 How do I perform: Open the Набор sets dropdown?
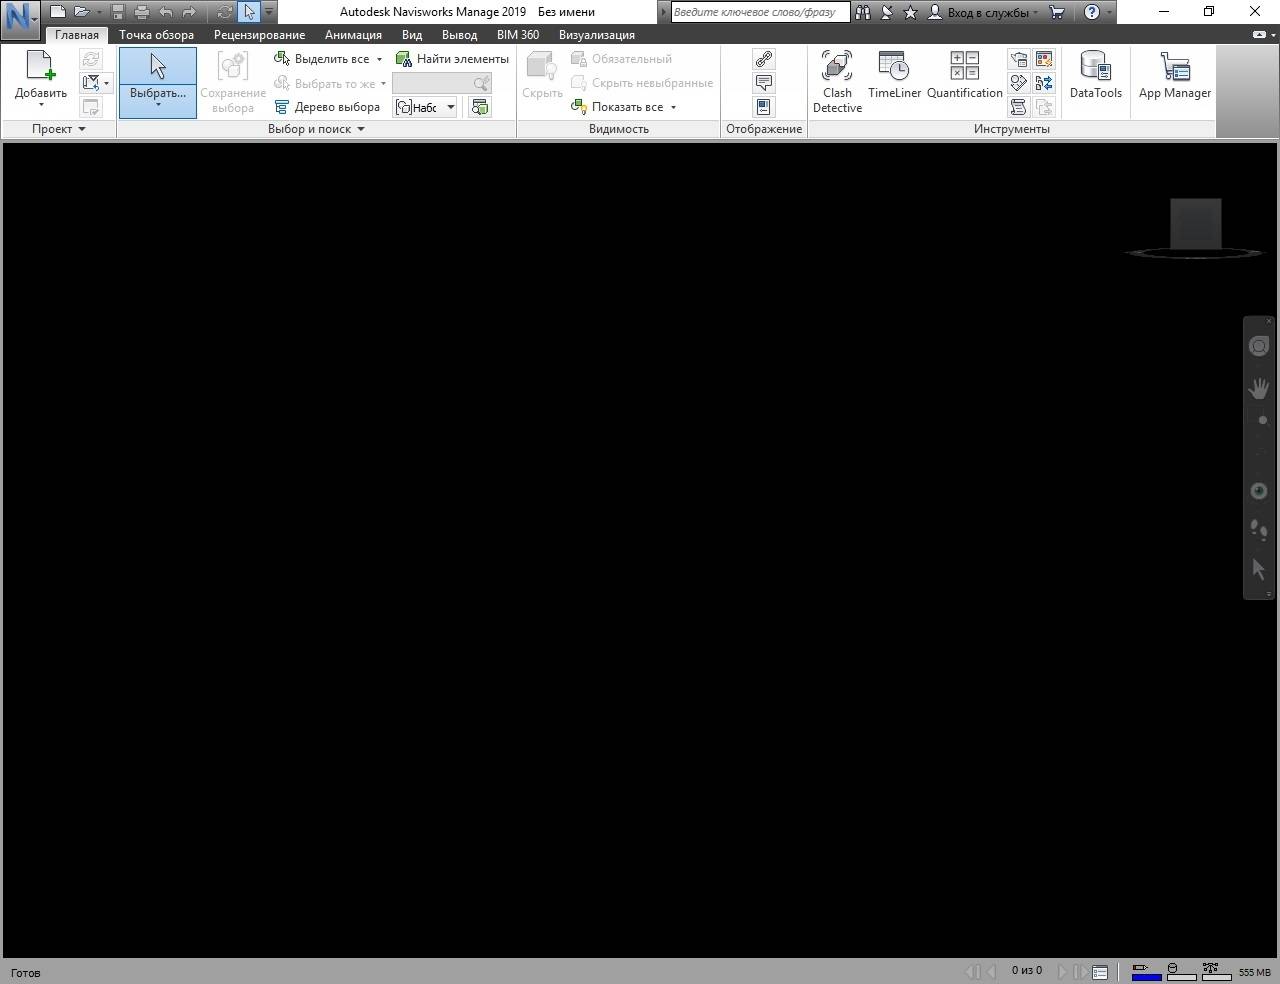pyautogui.click(x=426, y=107)
